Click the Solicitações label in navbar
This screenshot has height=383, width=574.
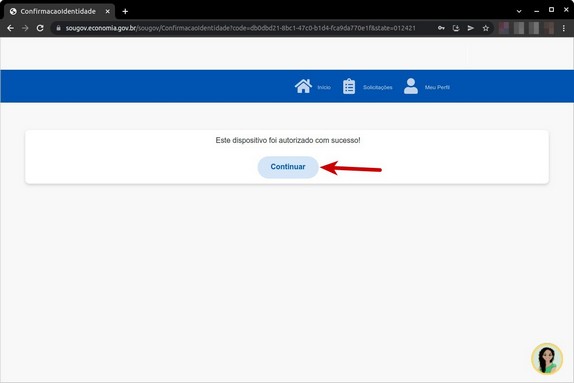(x=377, y=88)
